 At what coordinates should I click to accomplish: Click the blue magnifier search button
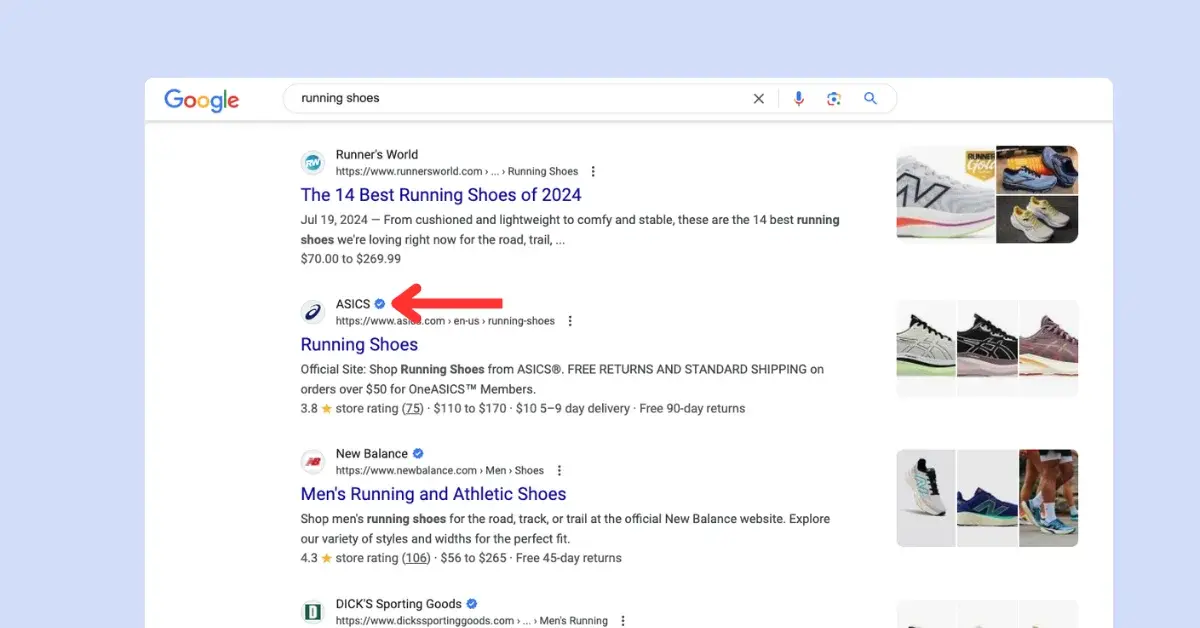point(870,98)
